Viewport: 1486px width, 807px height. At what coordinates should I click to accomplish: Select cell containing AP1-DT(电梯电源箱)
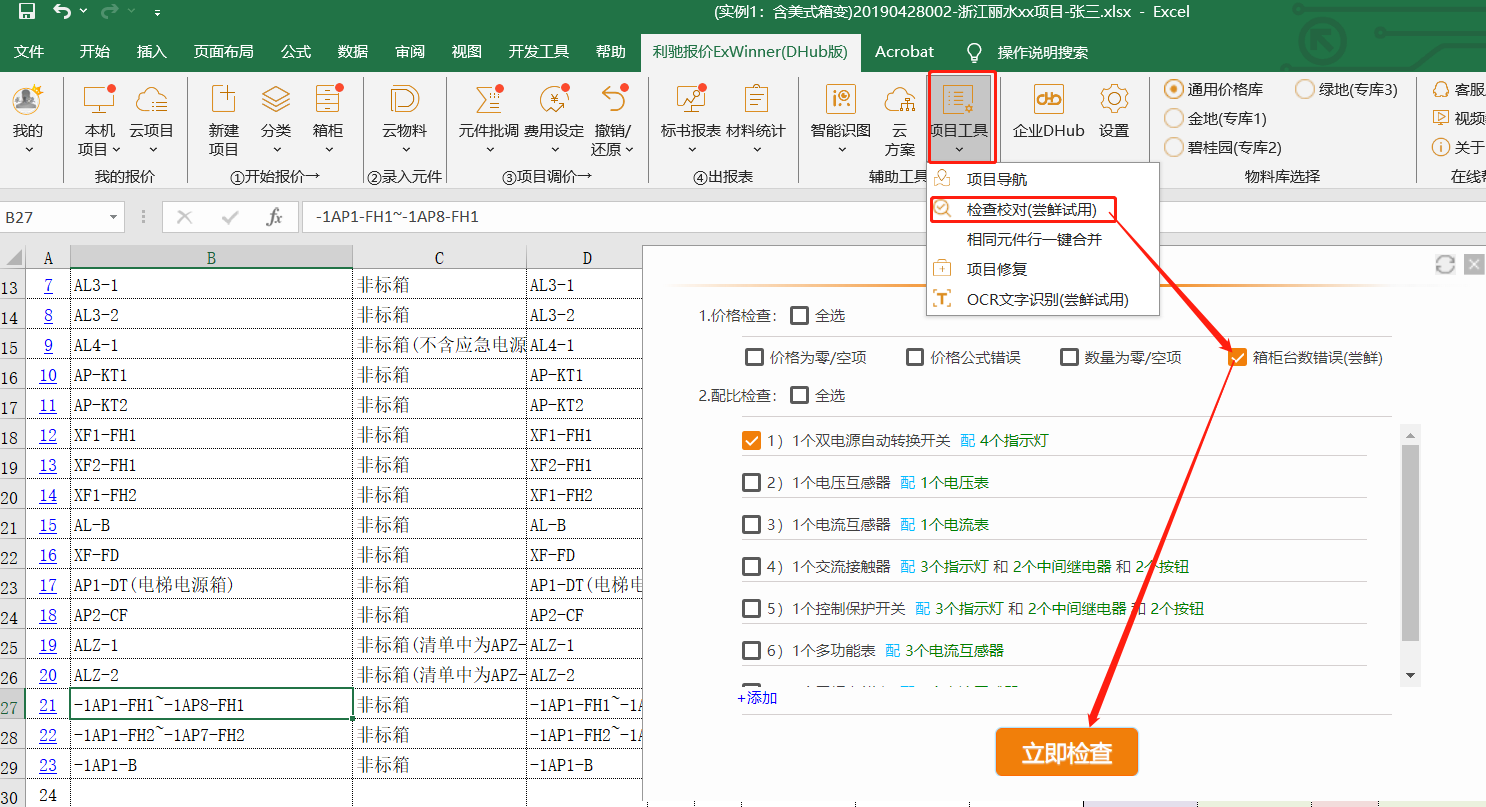coord(211,585)
